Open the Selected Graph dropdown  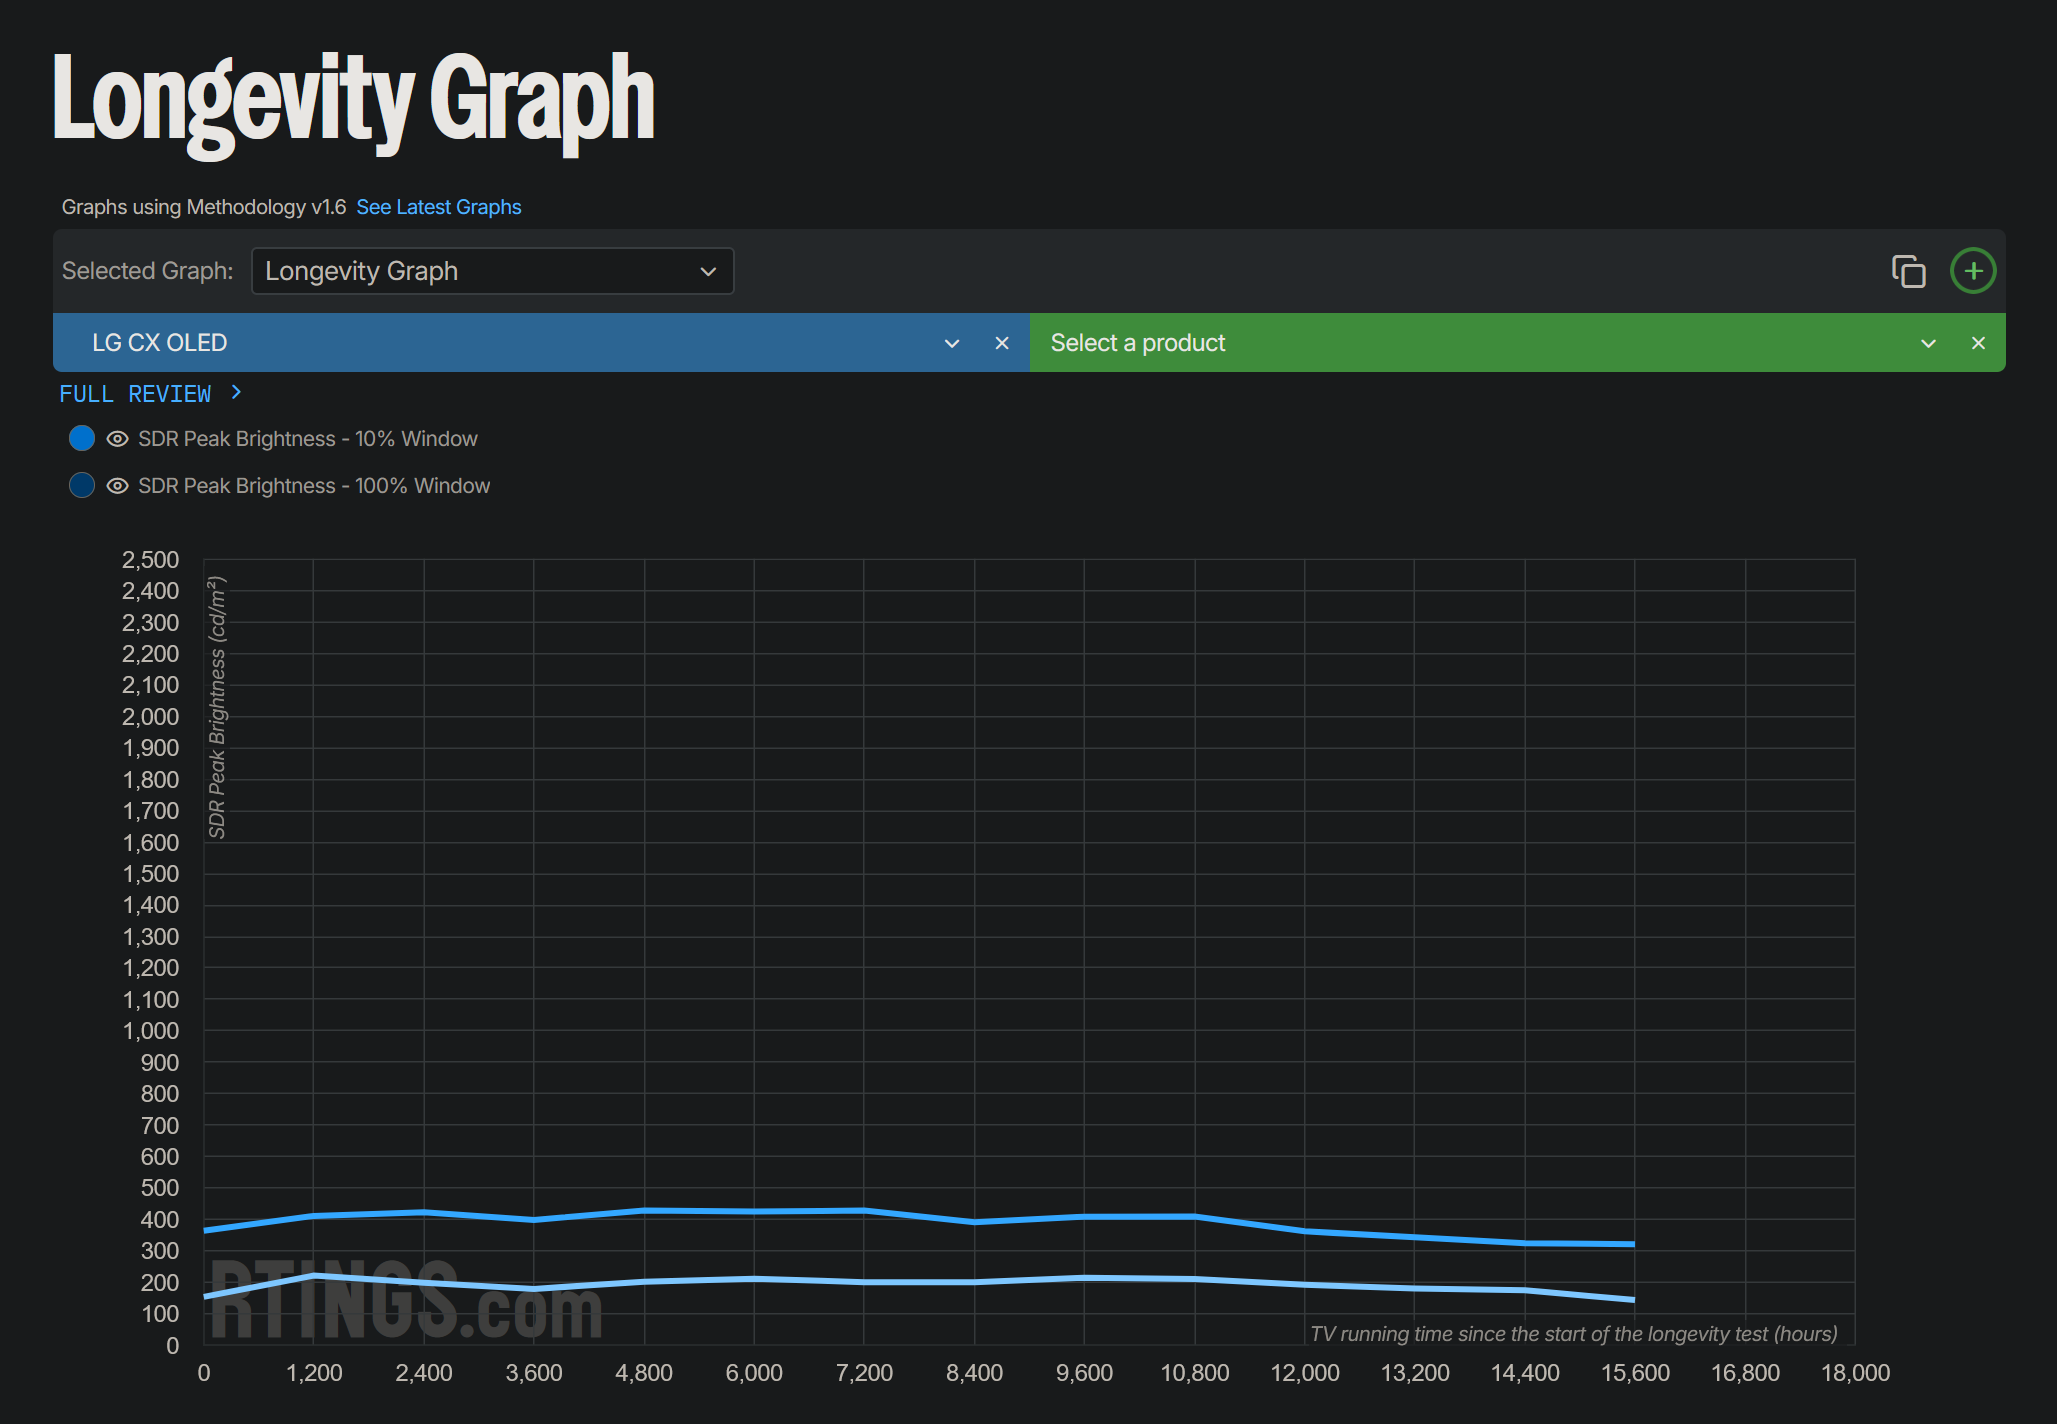click(x=492, y=271)
